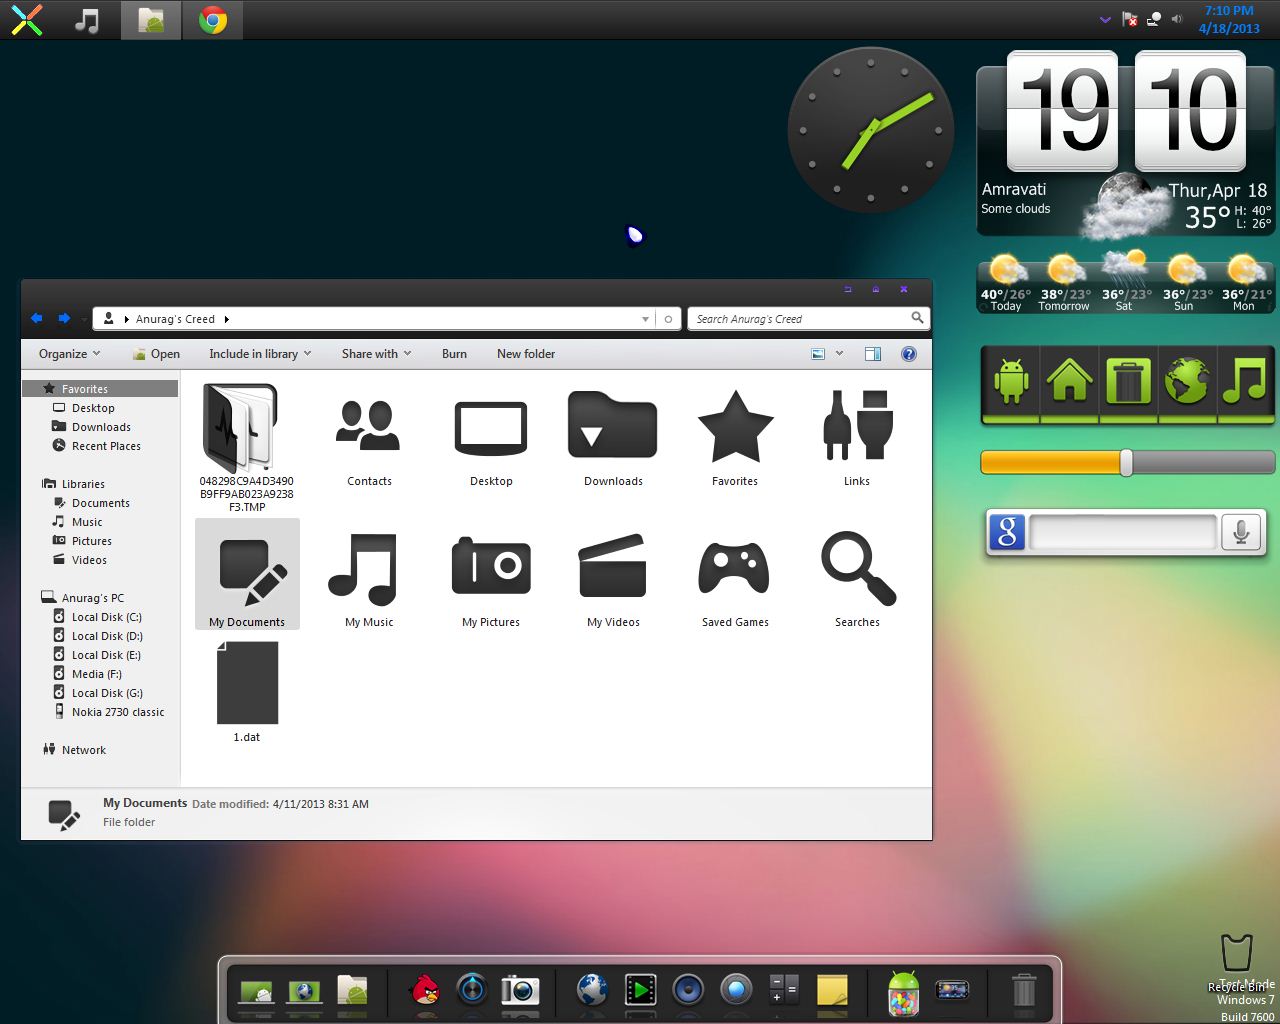1280x1024 pixels.
Task: Open the Include in library dropdown
Action: point(258,353)
